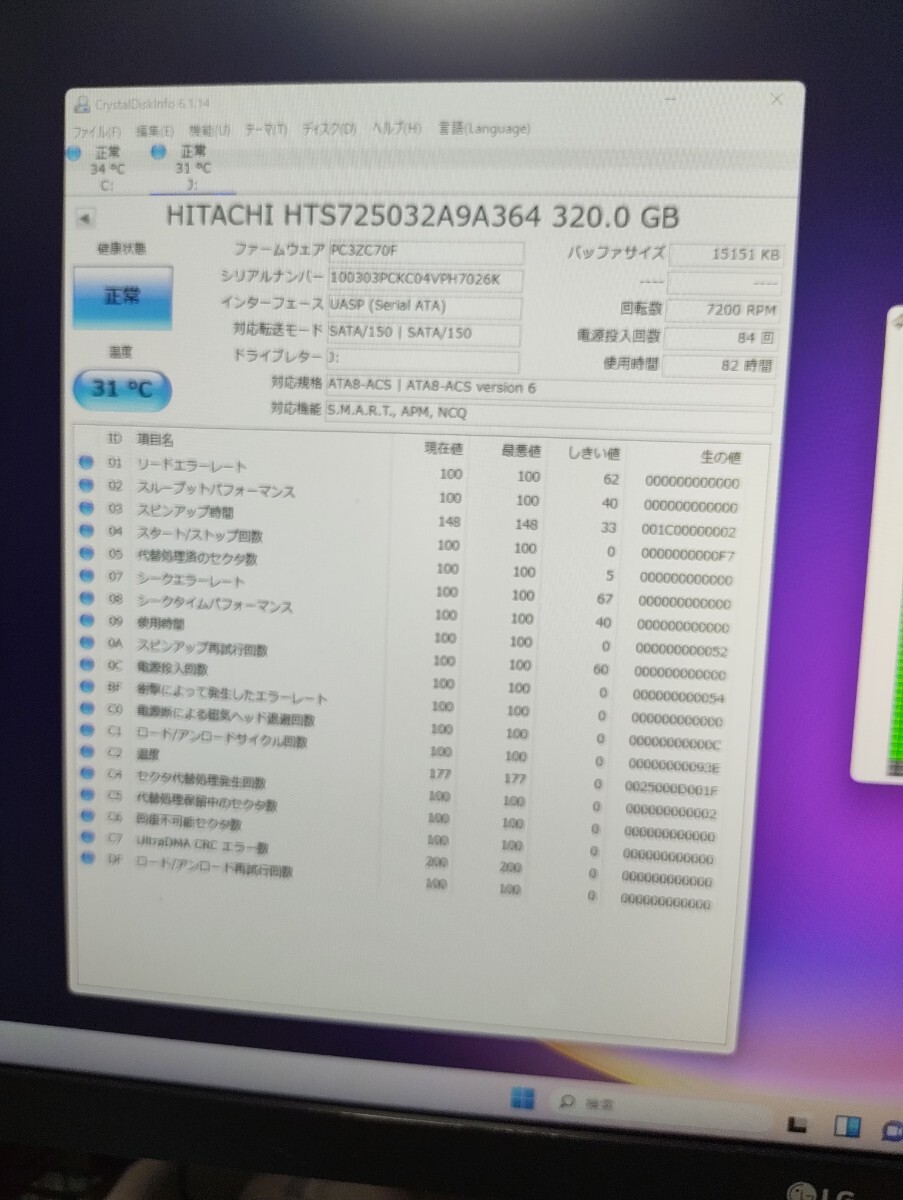Click raw value 001C00000002
The image size is (903, 1200).
click(687, 531)
